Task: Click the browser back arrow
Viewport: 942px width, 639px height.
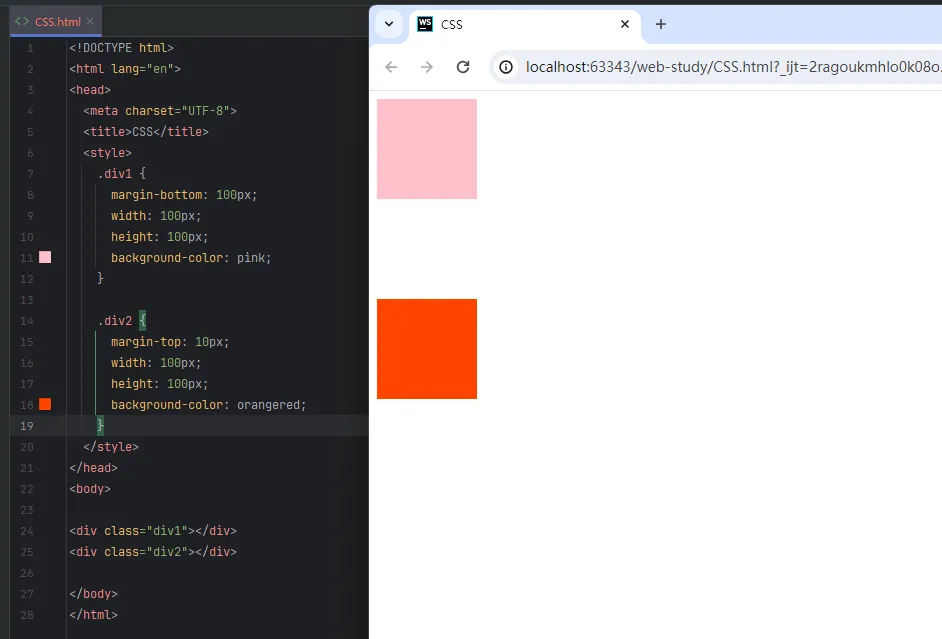Action: pyautogui.click(x=391, y=67)
